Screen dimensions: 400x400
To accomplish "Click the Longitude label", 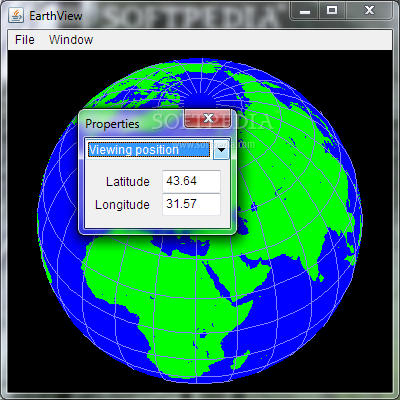I will (x=122, y=205).
